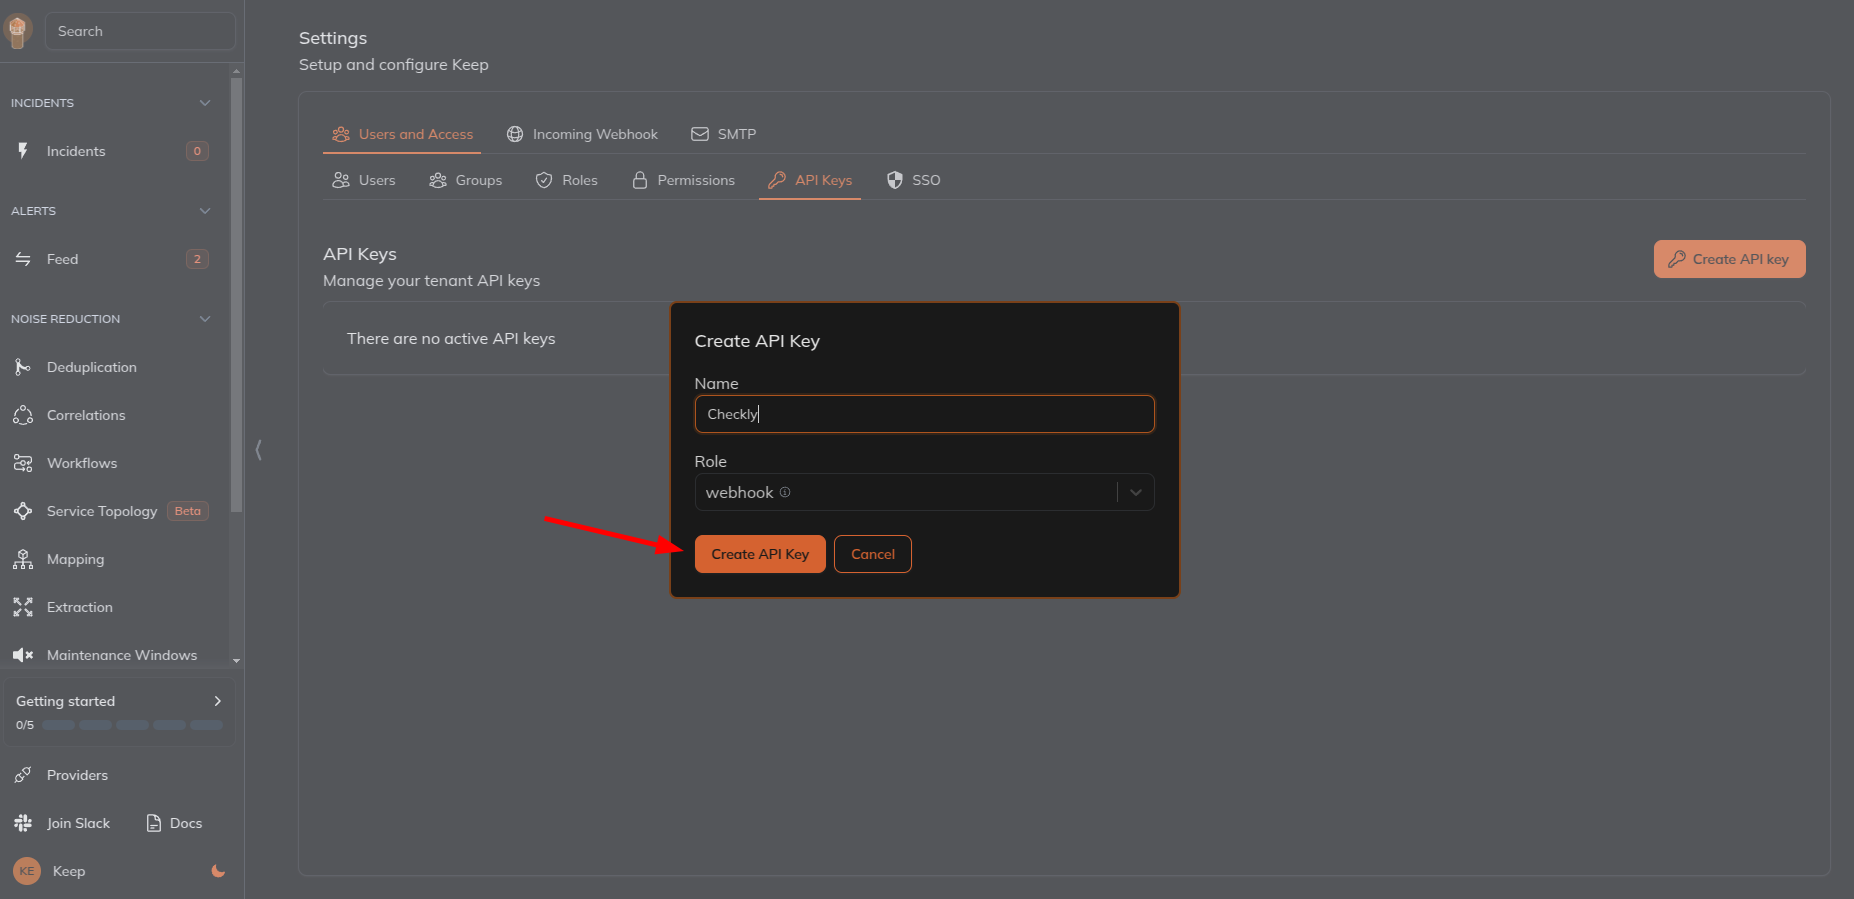Click Join Slack link
The width and height of the screenshot is (1854, 899).
78,823
